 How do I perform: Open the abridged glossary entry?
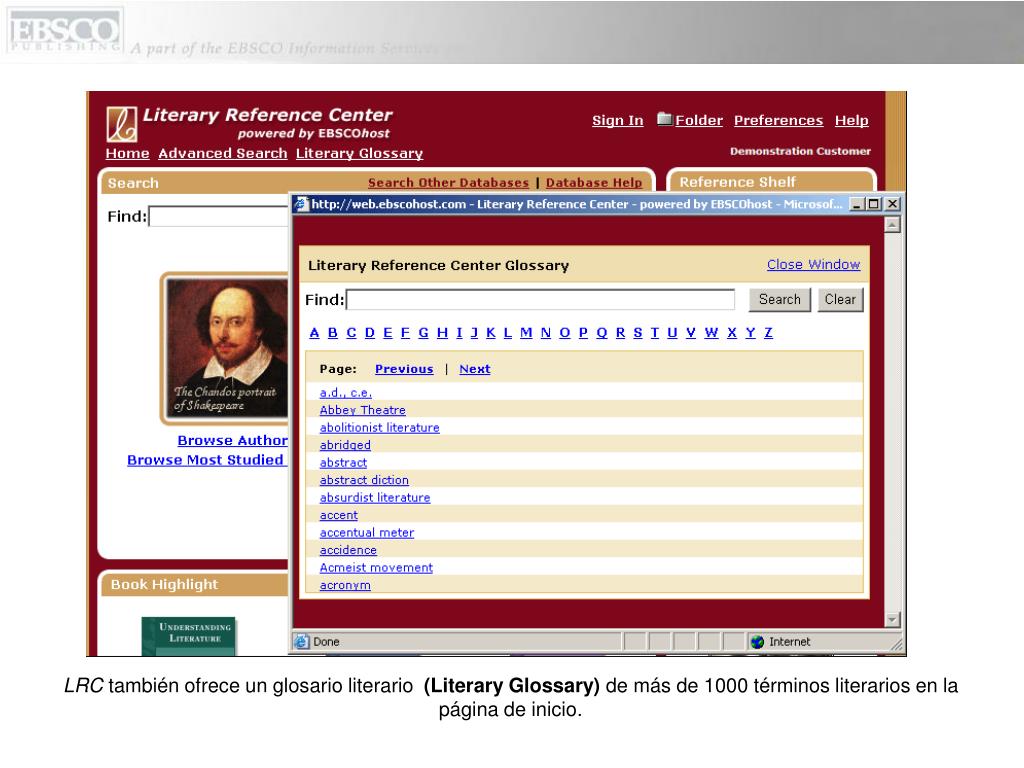tap(345, 445)
